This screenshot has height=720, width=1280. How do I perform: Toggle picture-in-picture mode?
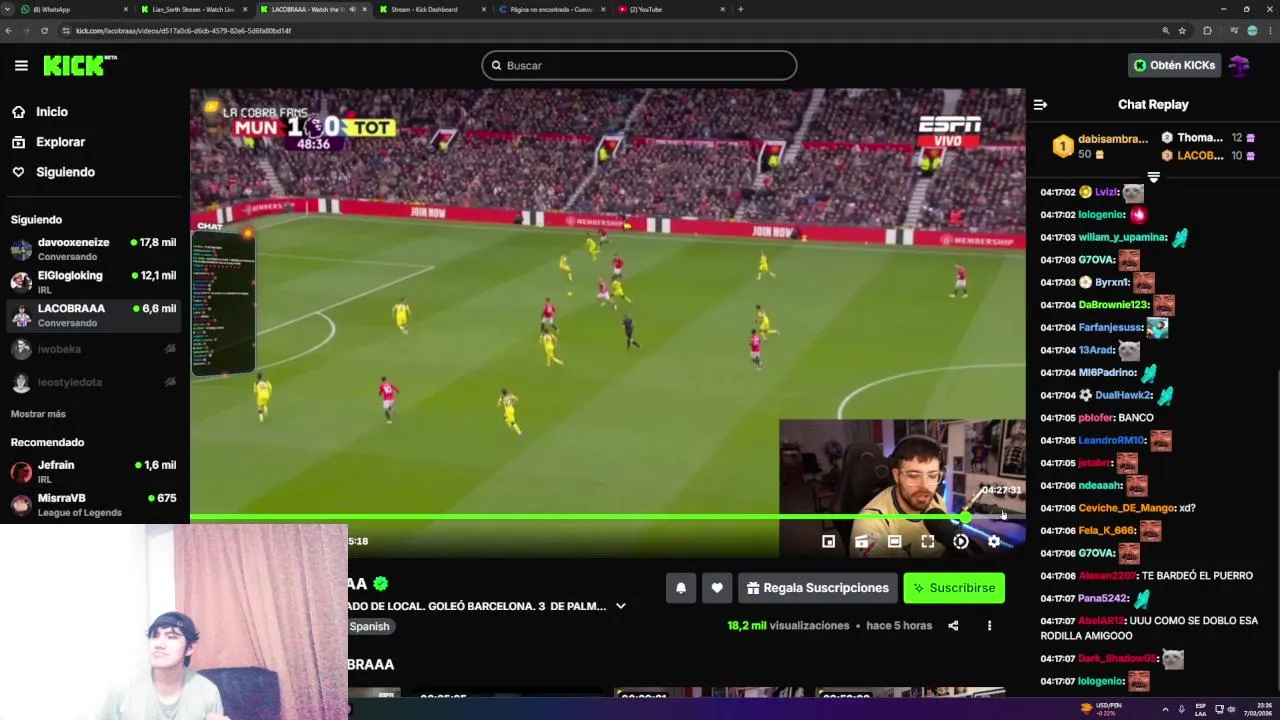(828, 541)
